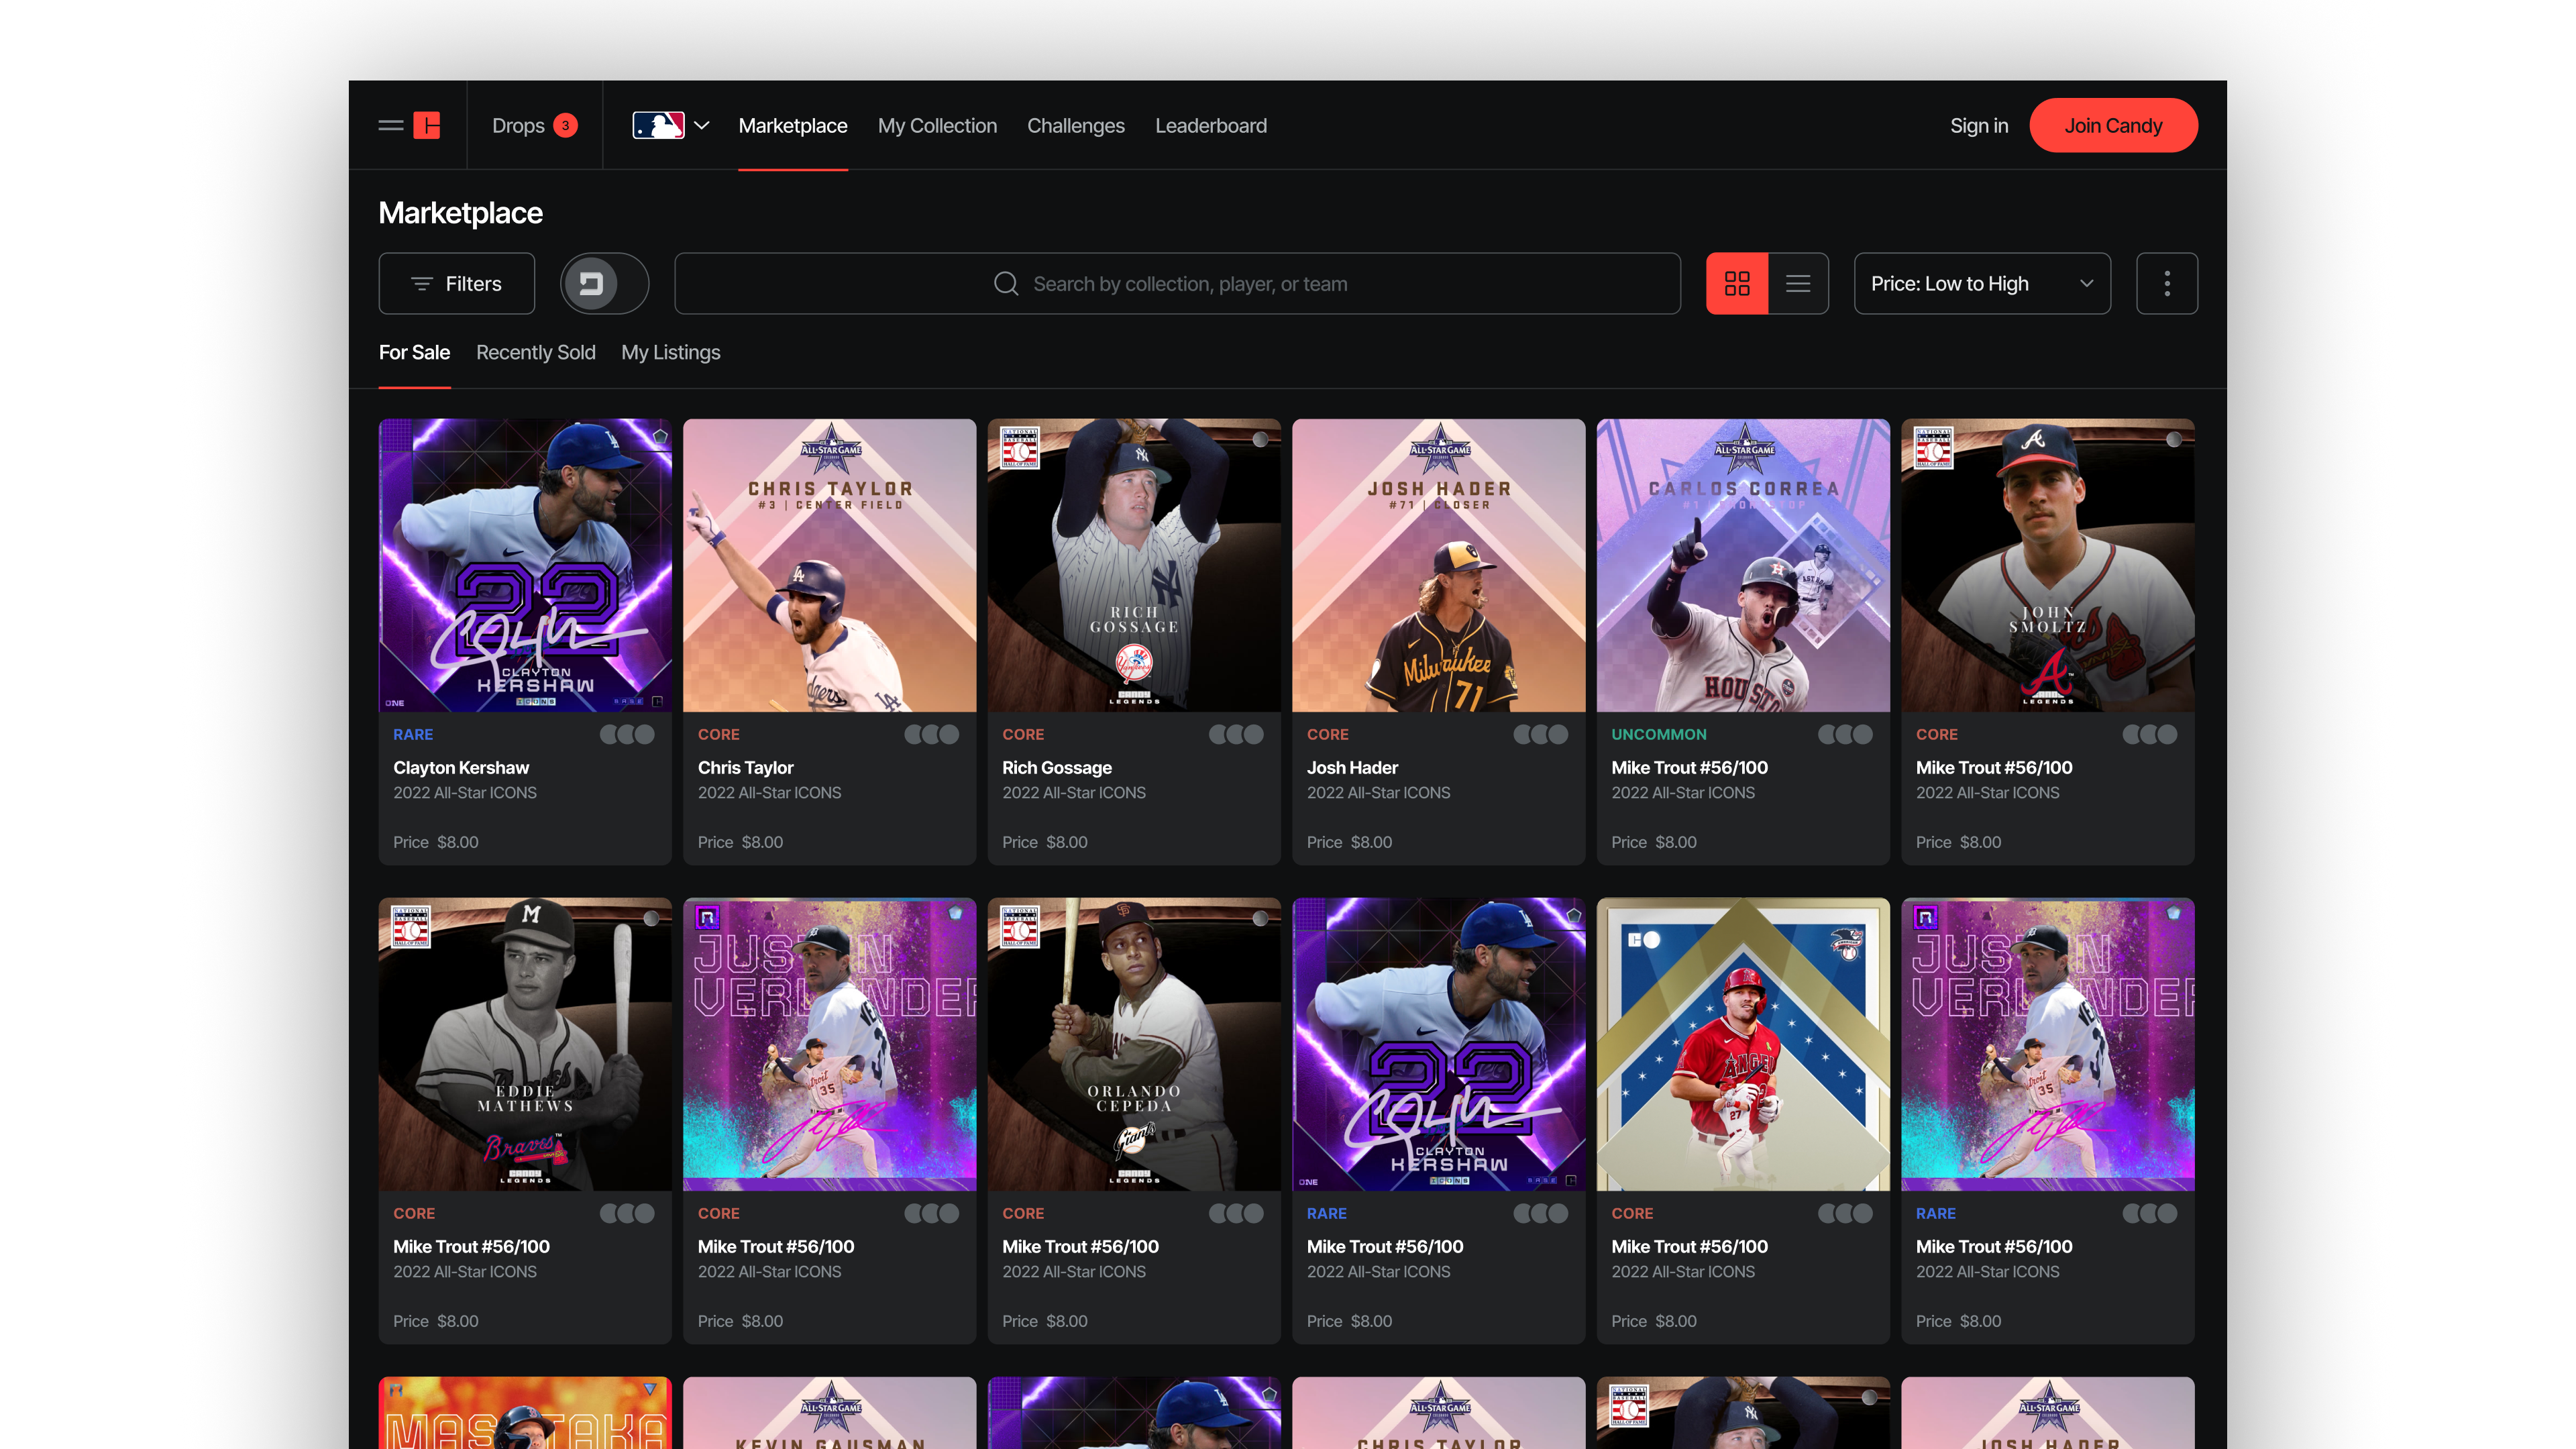Viewport: 2576px width, 1449px height.
Task: Open the hamburger menu icon
Action: point(390,125)
